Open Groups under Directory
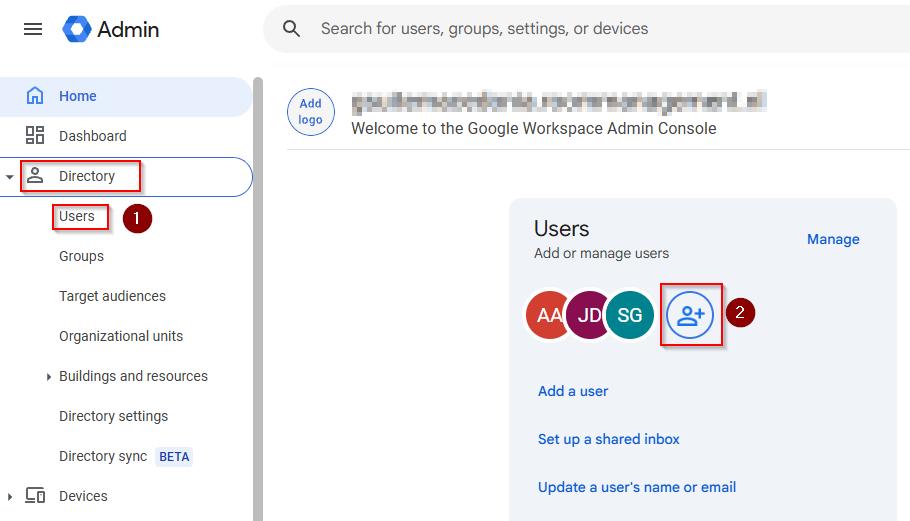910x521 pixels. (x=81, y=256)
